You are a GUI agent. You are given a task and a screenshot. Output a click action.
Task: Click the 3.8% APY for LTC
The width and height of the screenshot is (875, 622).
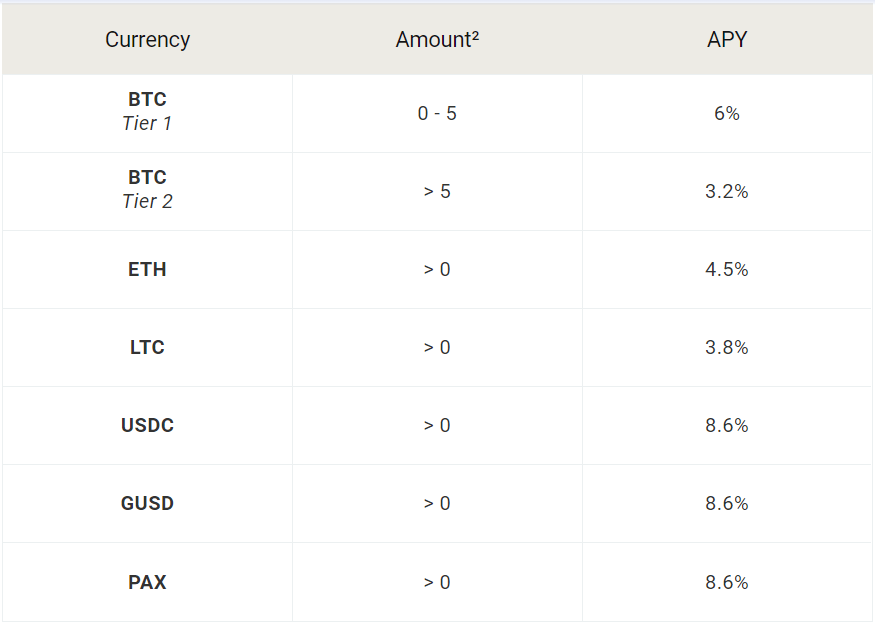(x=727, y=347)
